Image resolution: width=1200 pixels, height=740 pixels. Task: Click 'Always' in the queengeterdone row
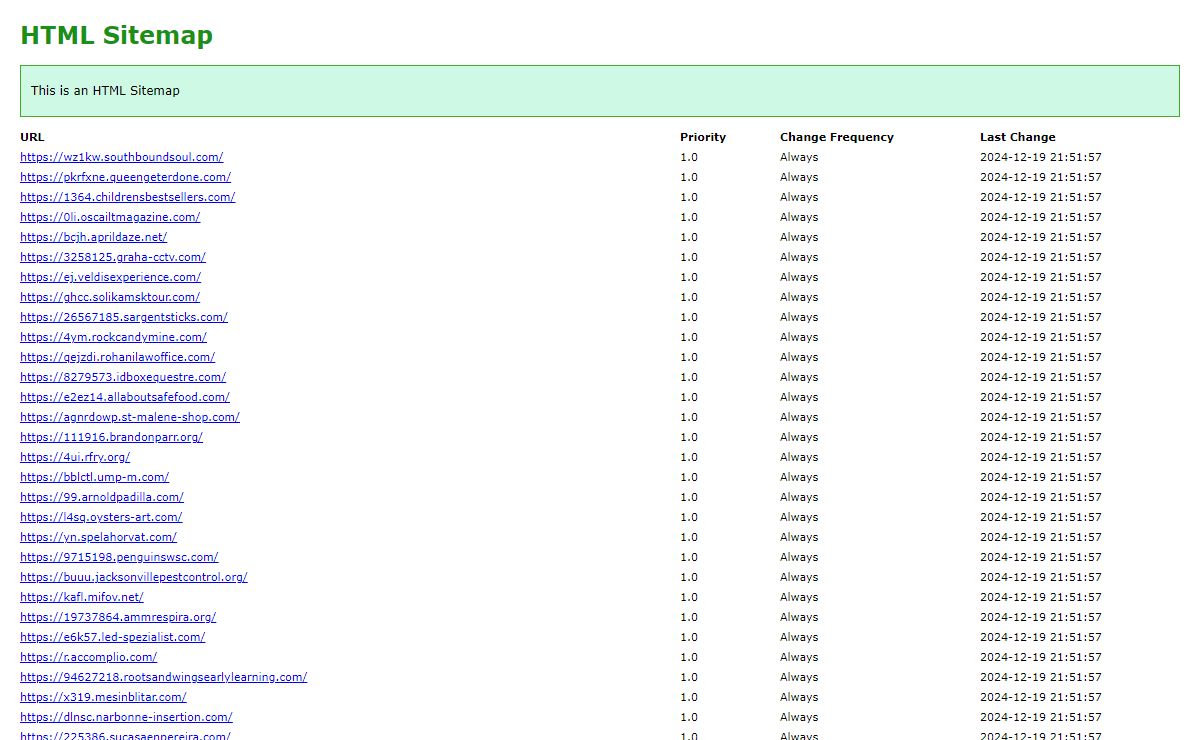pyautogui.click(x=799, y=177)
